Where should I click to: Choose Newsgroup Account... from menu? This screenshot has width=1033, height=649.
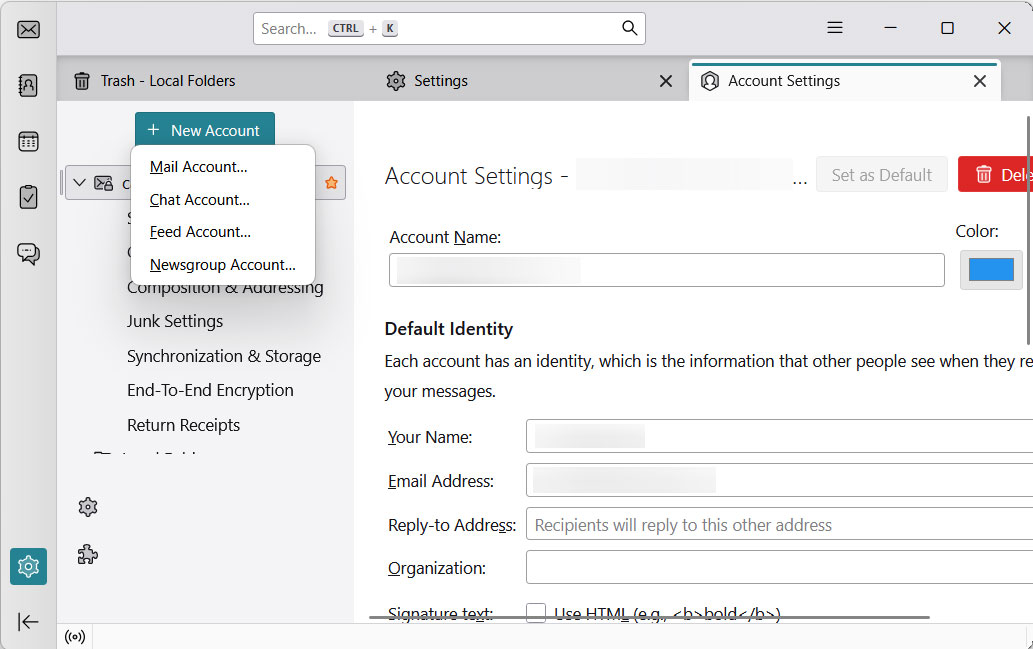[x=223, y=265]
